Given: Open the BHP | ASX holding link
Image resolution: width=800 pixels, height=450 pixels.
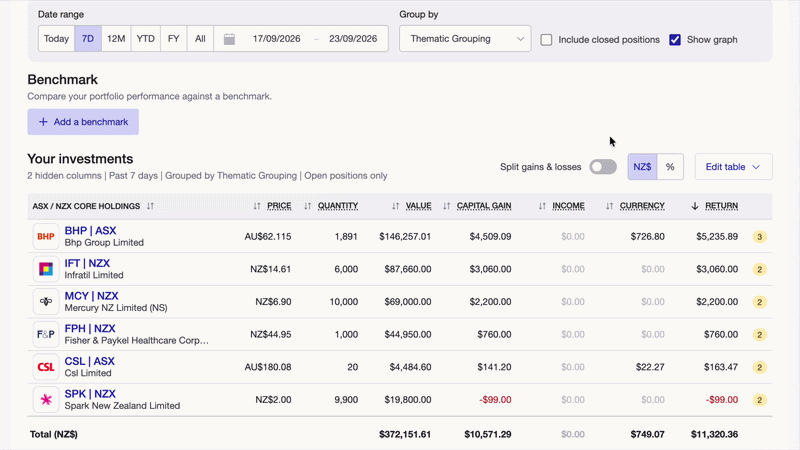Looking at the screenshot, I should (90, 231).
